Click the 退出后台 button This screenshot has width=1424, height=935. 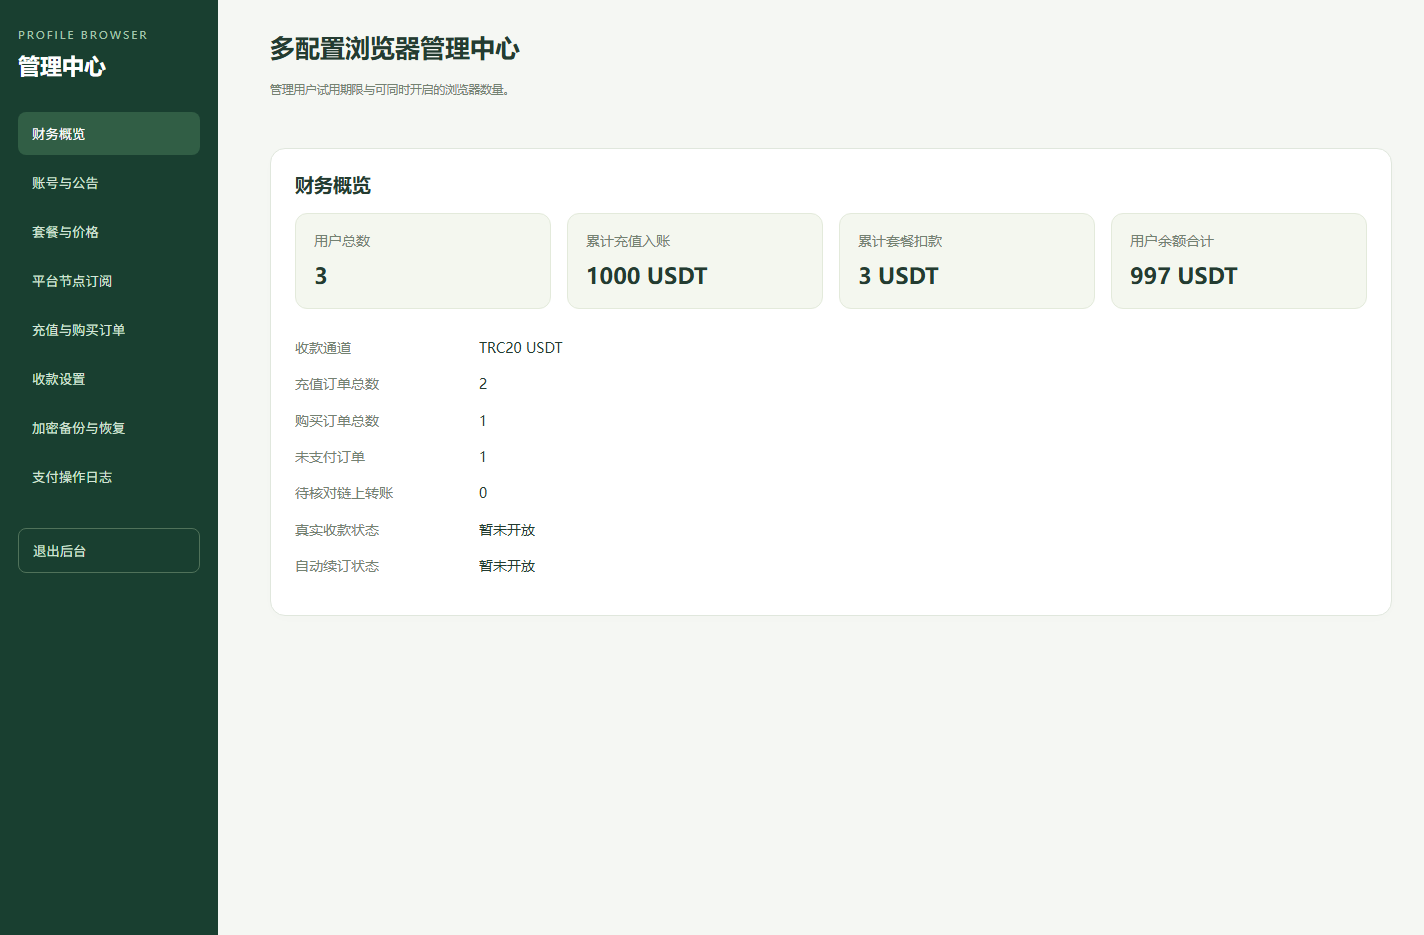[109, 551]
